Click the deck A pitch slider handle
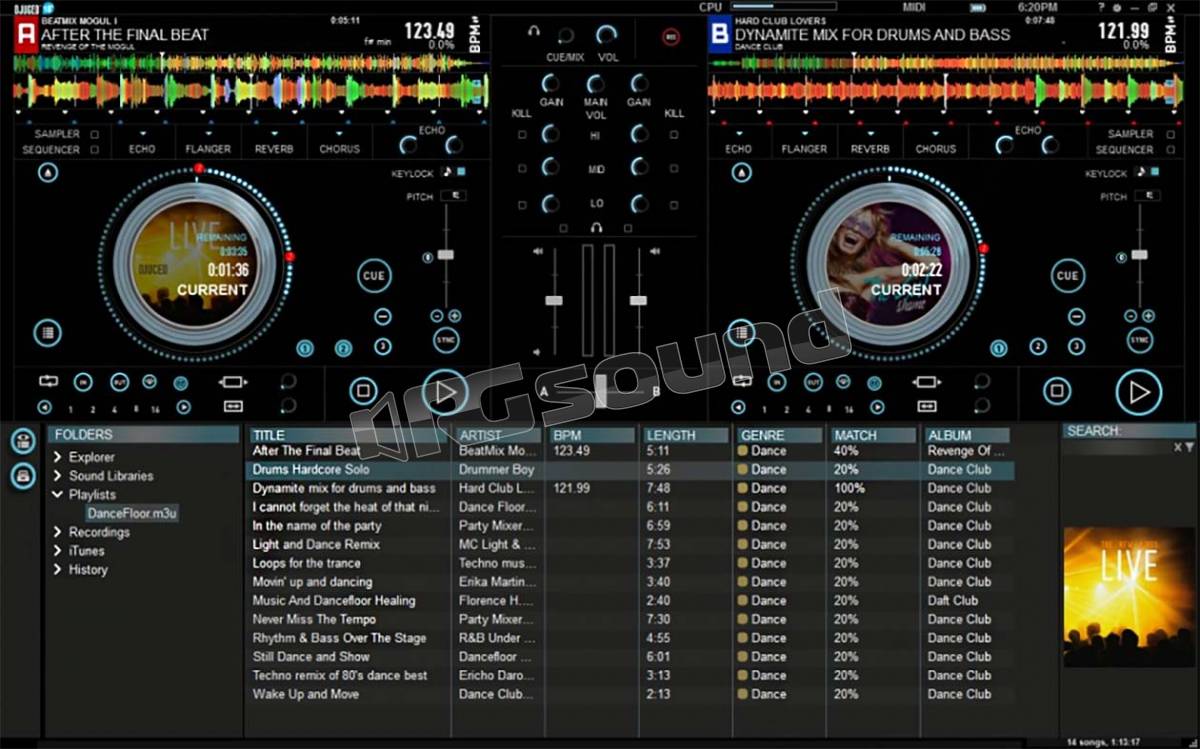Screen dimensions: 1200x749 (445, 255)
